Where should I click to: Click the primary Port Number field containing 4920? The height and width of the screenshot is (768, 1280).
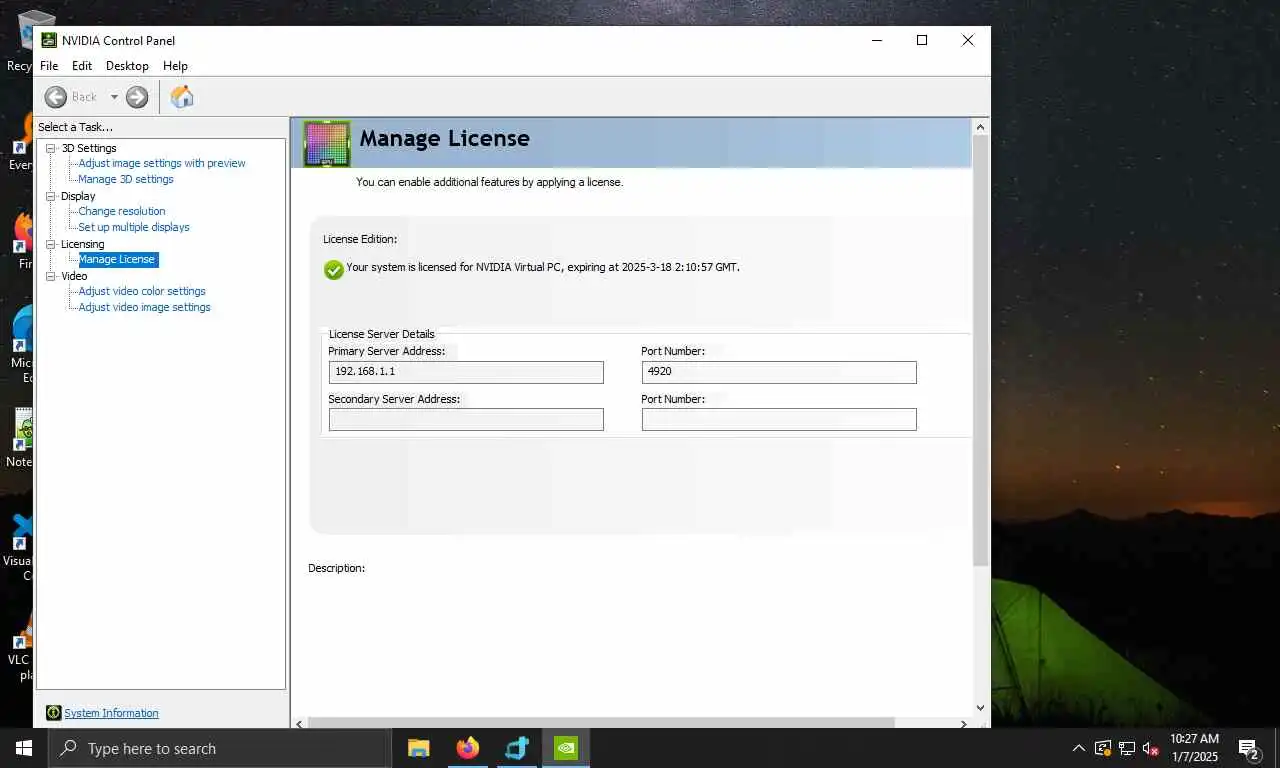[x=779, y=372]
